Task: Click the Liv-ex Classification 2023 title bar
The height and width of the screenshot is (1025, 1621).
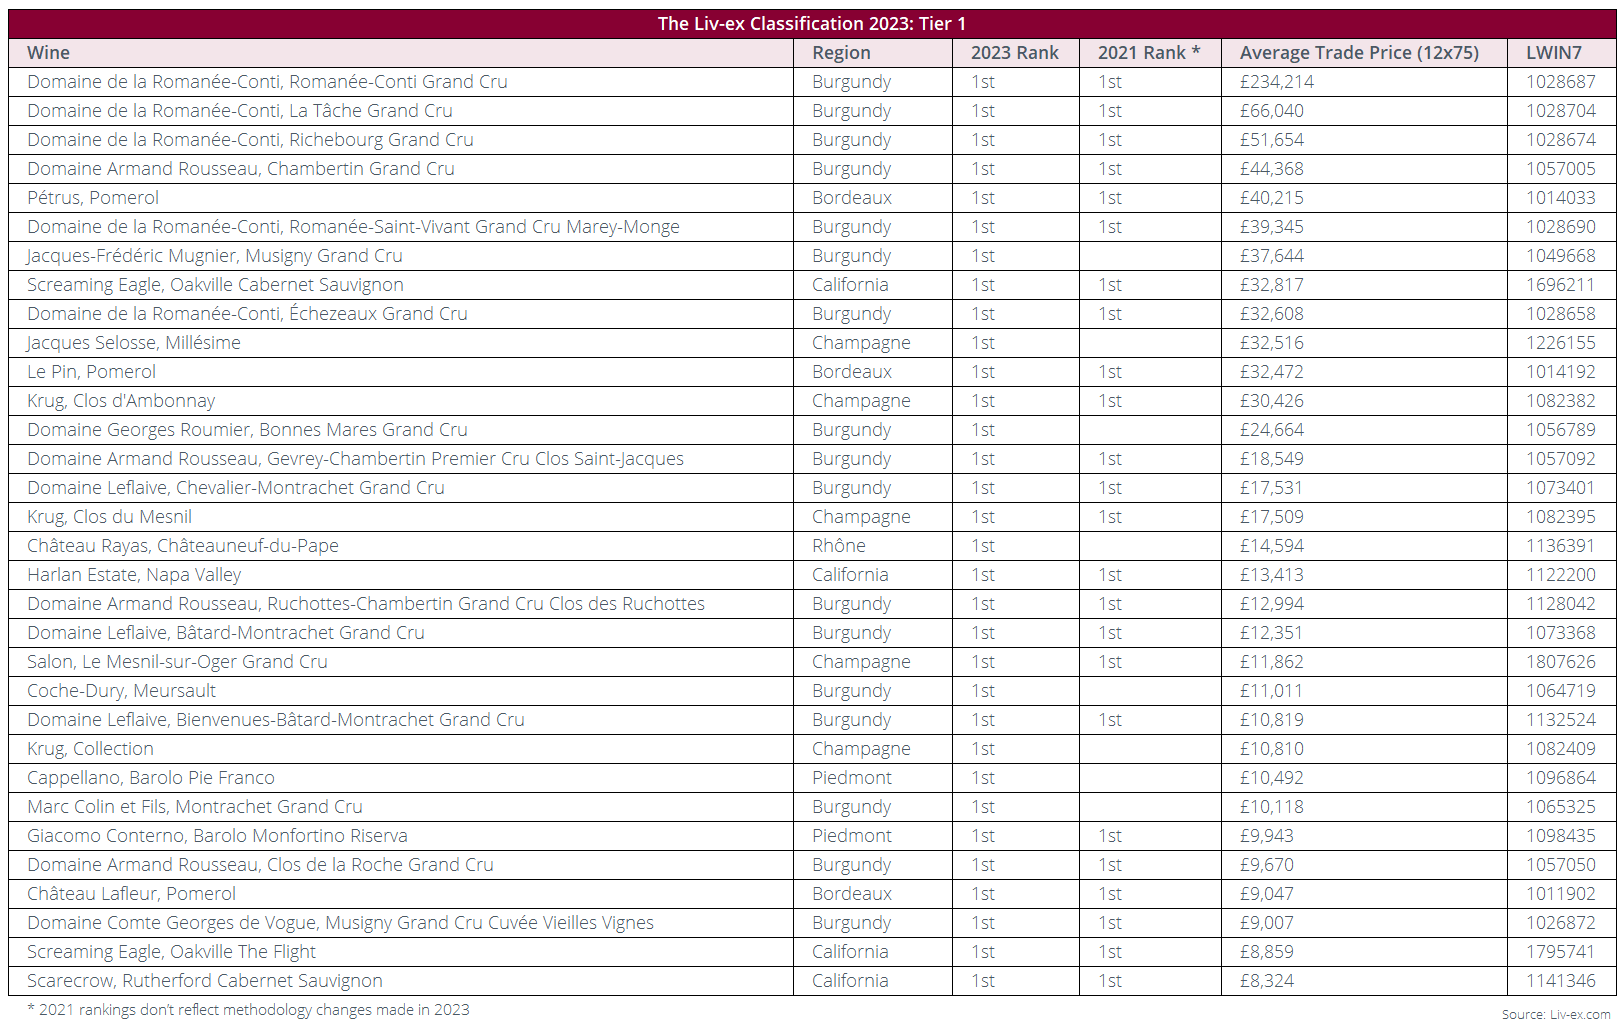Action: point(812,24)
